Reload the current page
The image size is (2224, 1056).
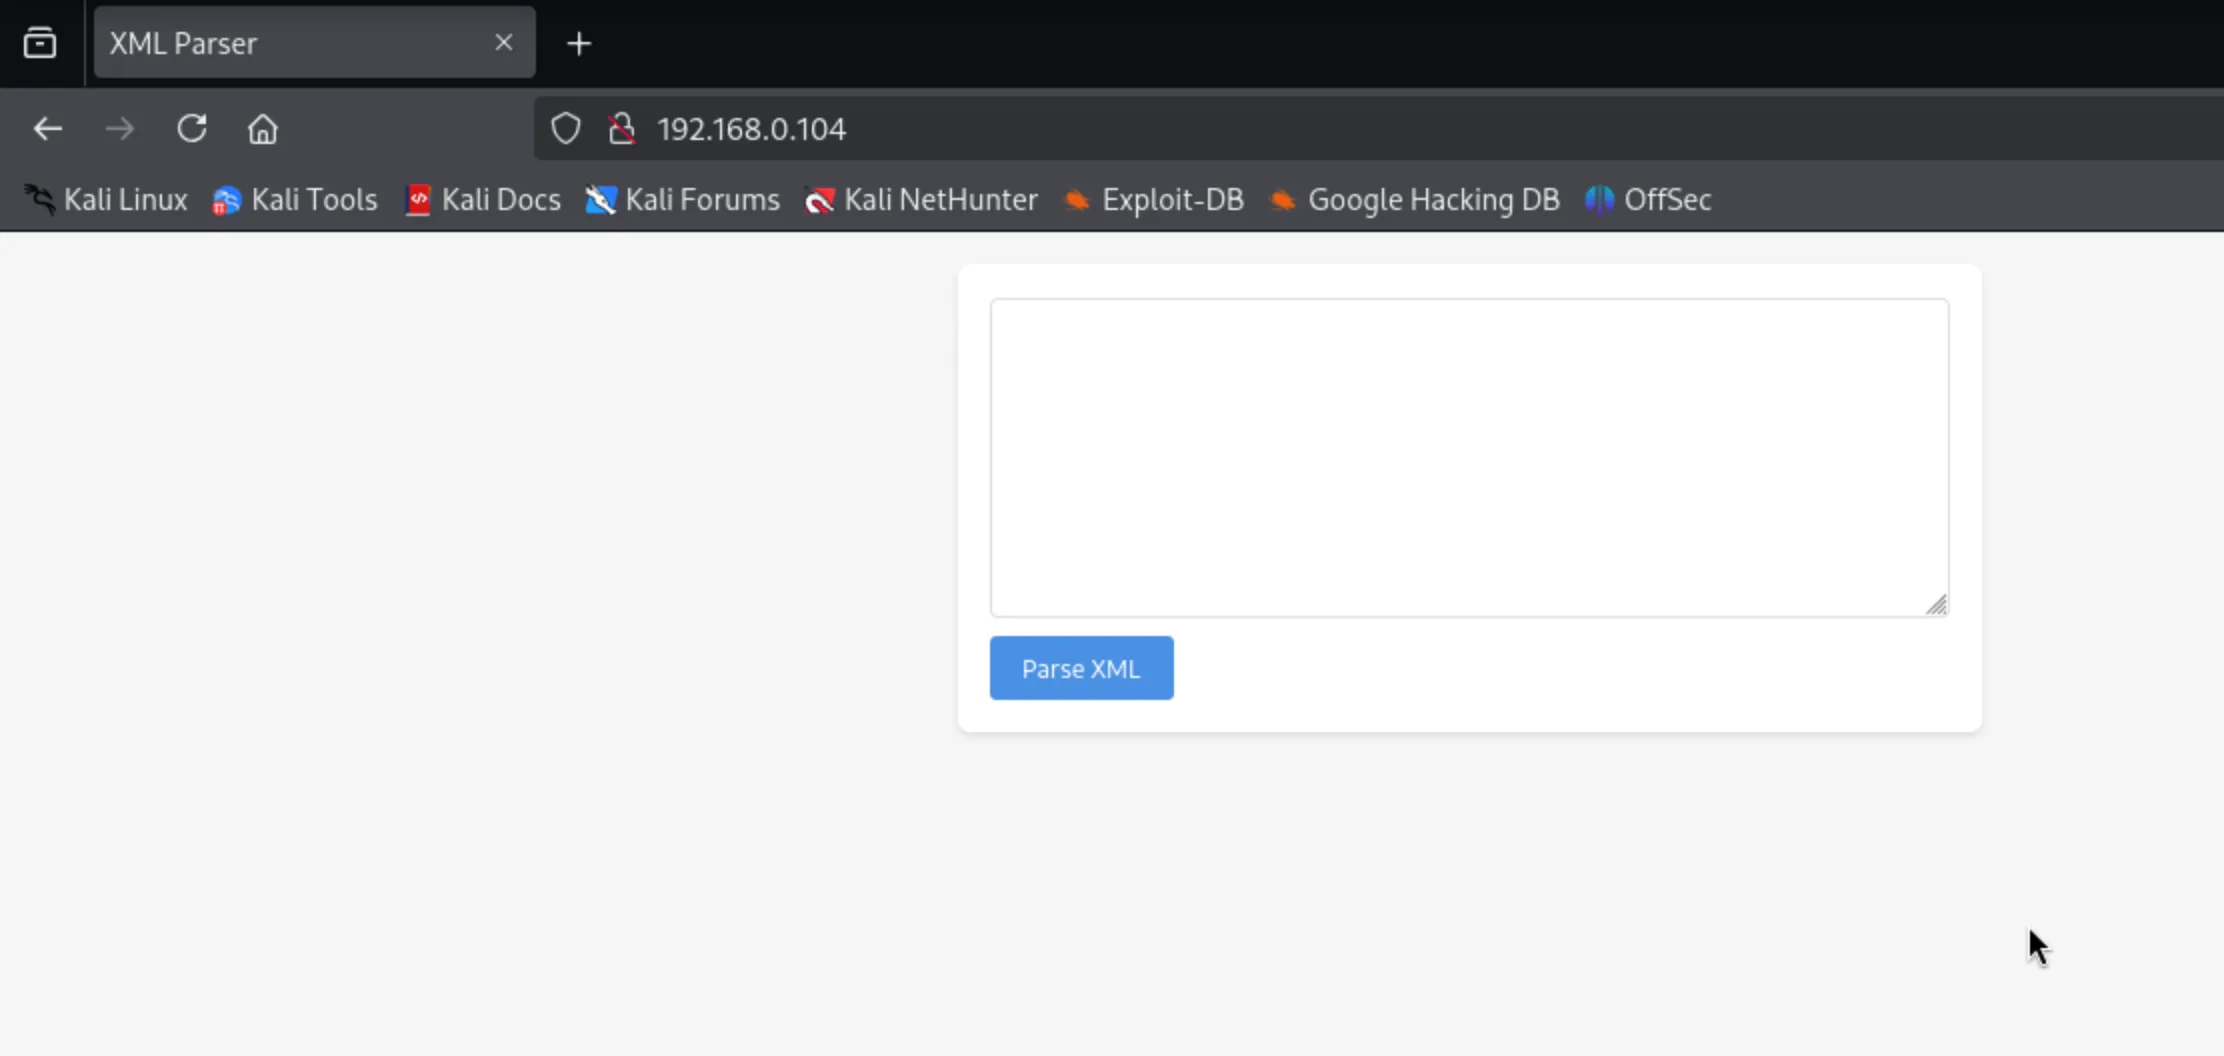[192, 129]
